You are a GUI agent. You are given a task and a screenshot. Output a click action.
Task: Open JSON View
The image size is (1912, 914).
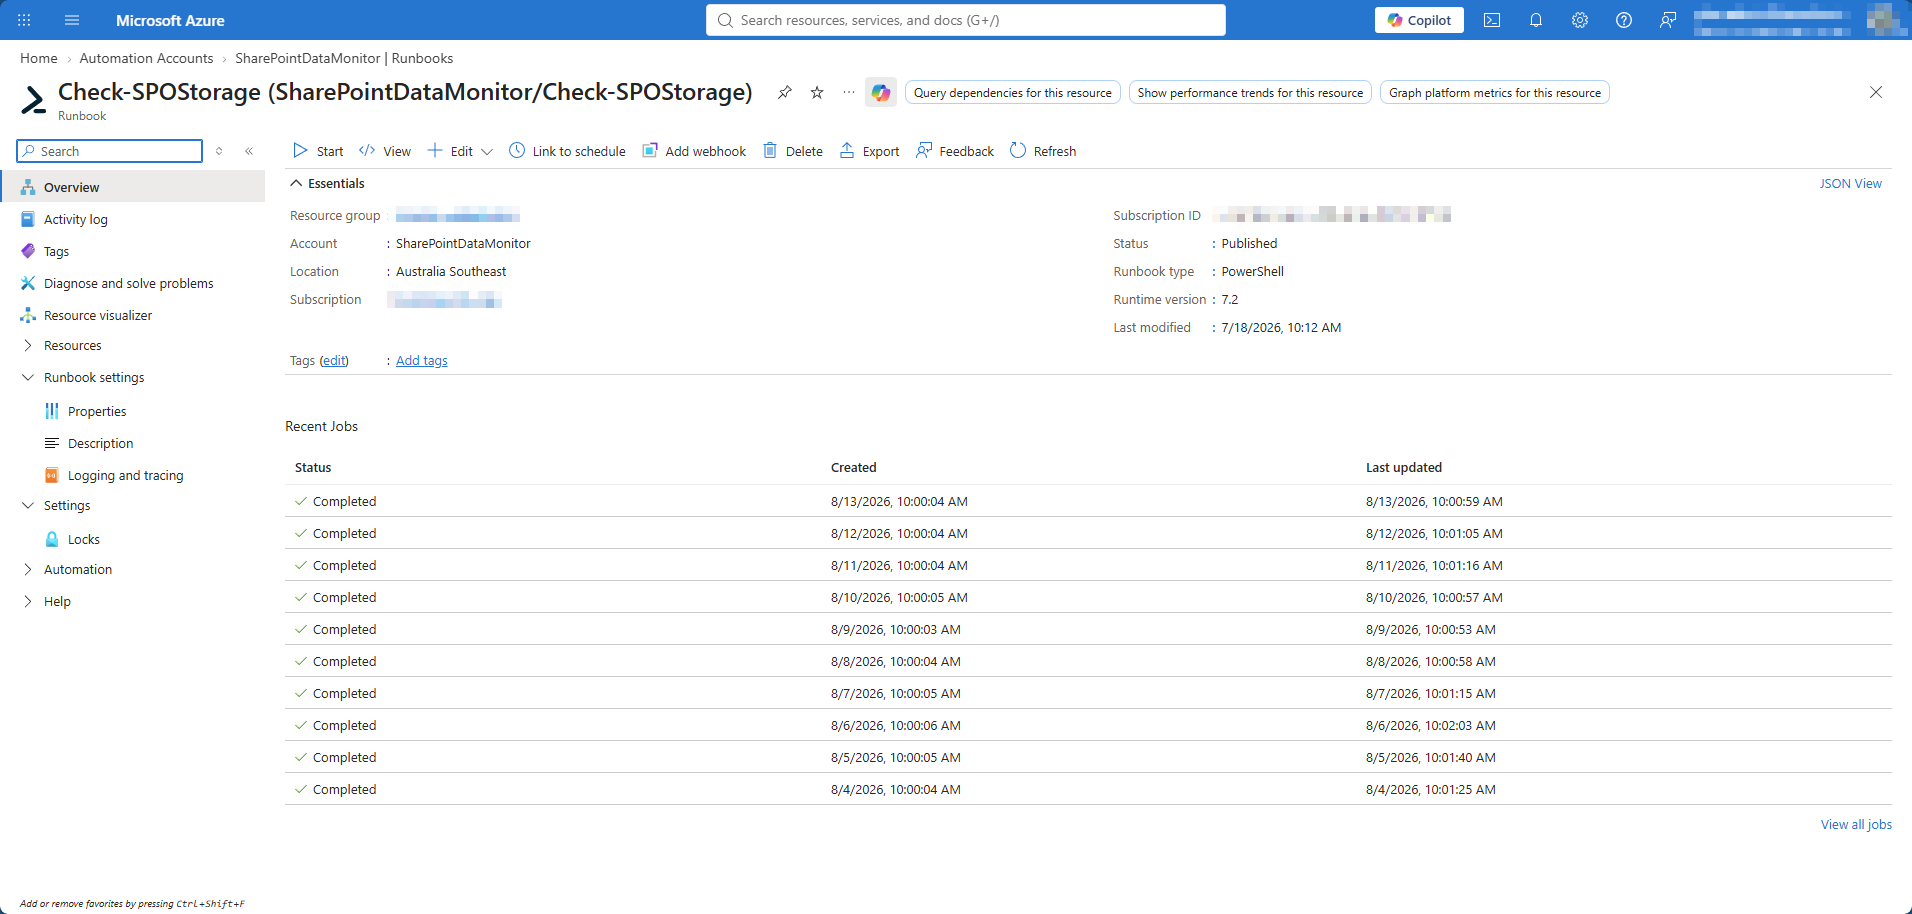[x=1850, y=183]
